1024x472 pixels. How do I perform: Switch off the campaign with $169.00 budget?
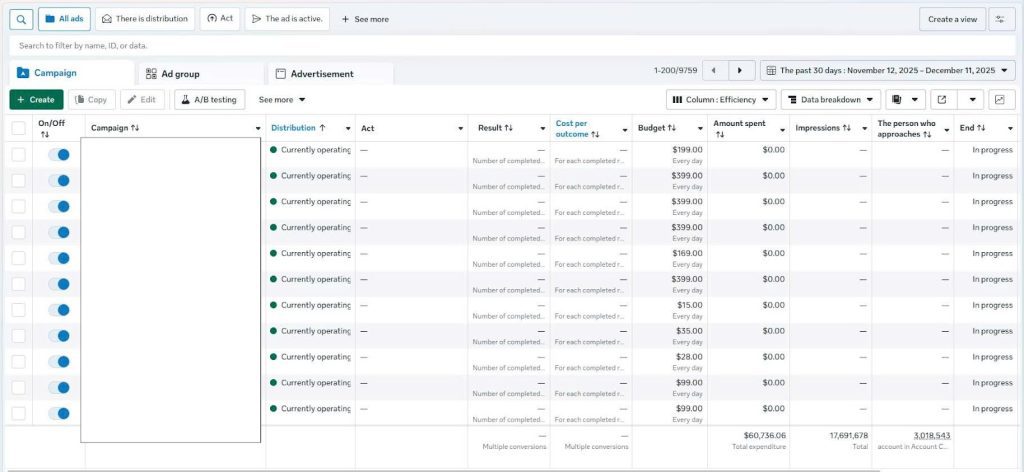point(59,258)
